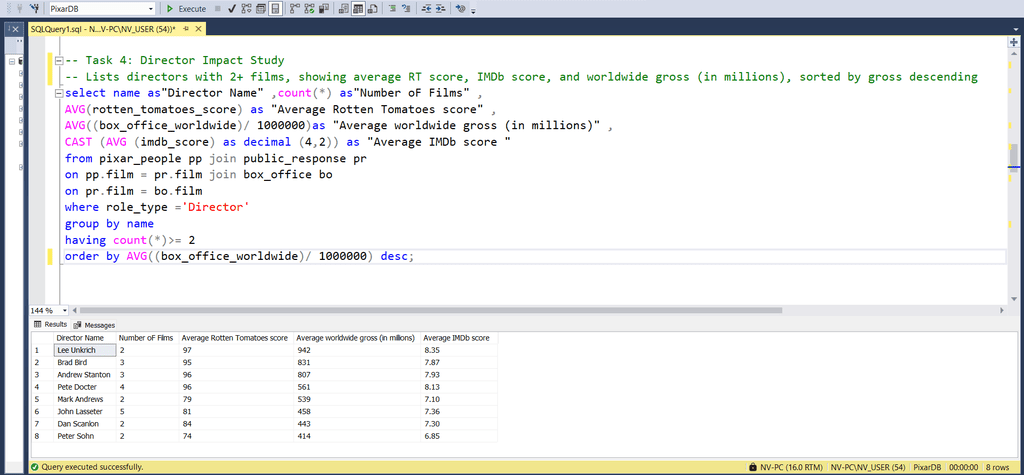The height and width of the screenshot is (475, 1024).
Task: Toggle Results to Grid output mode
Action: point(357,9)
